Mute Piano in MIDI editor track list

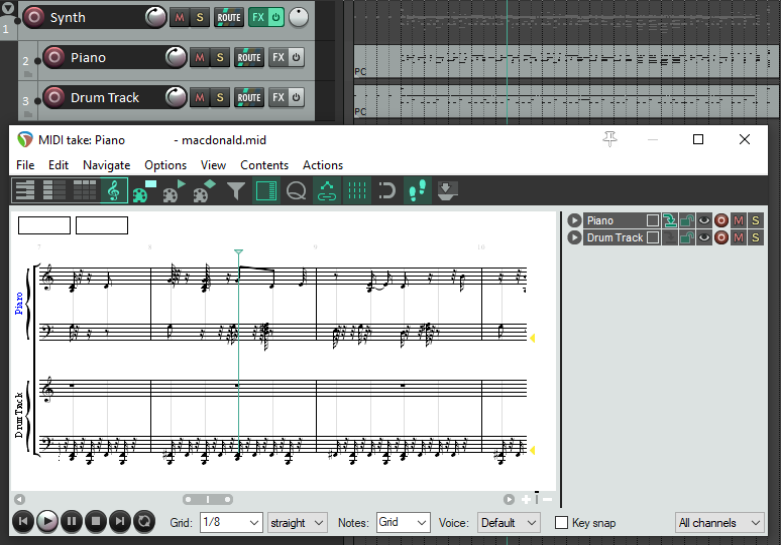click(738, 220)
